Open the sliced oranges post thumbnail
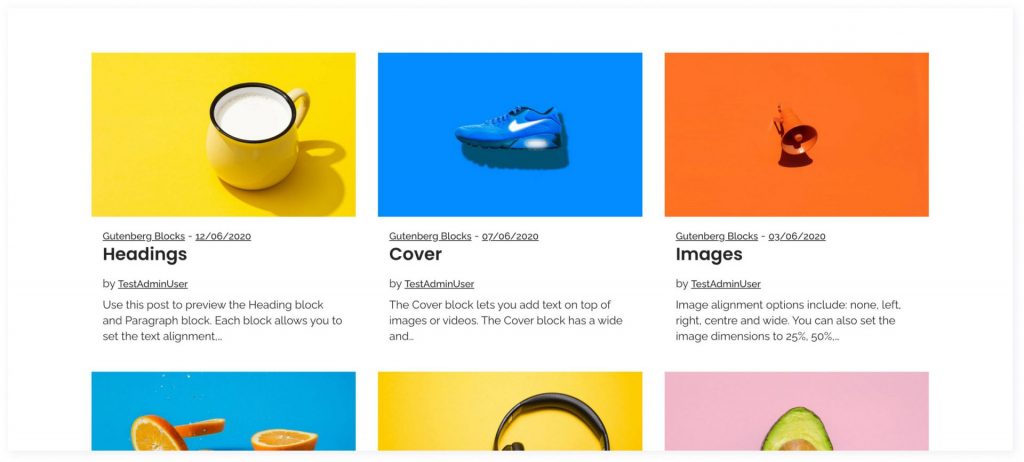1024x462 pixels. coord(223,411)
